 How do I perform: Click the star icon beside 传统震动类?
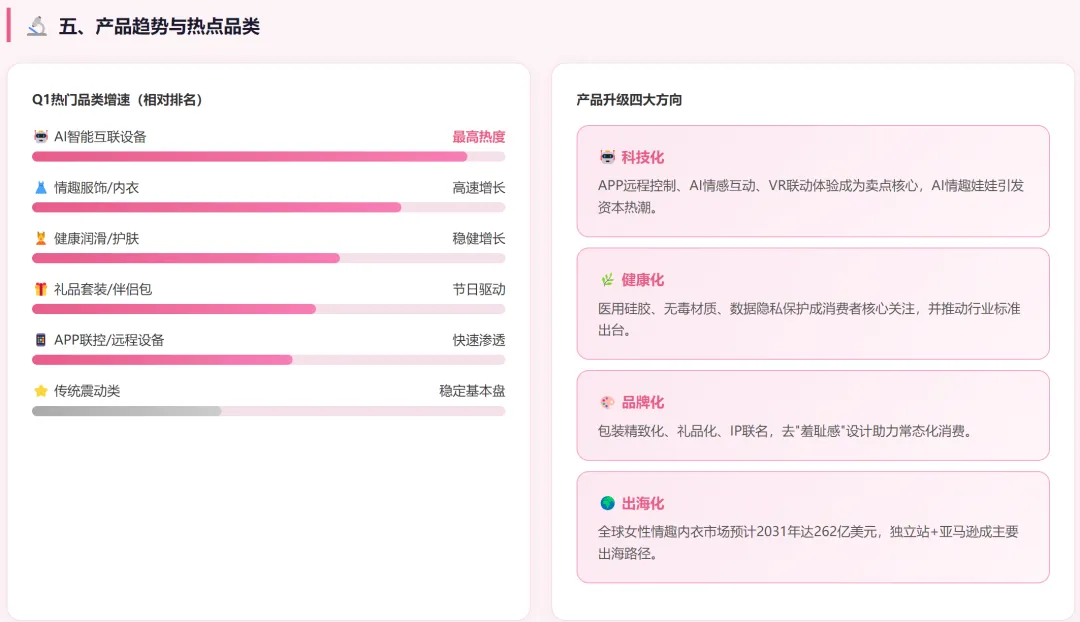pos(41,391)
